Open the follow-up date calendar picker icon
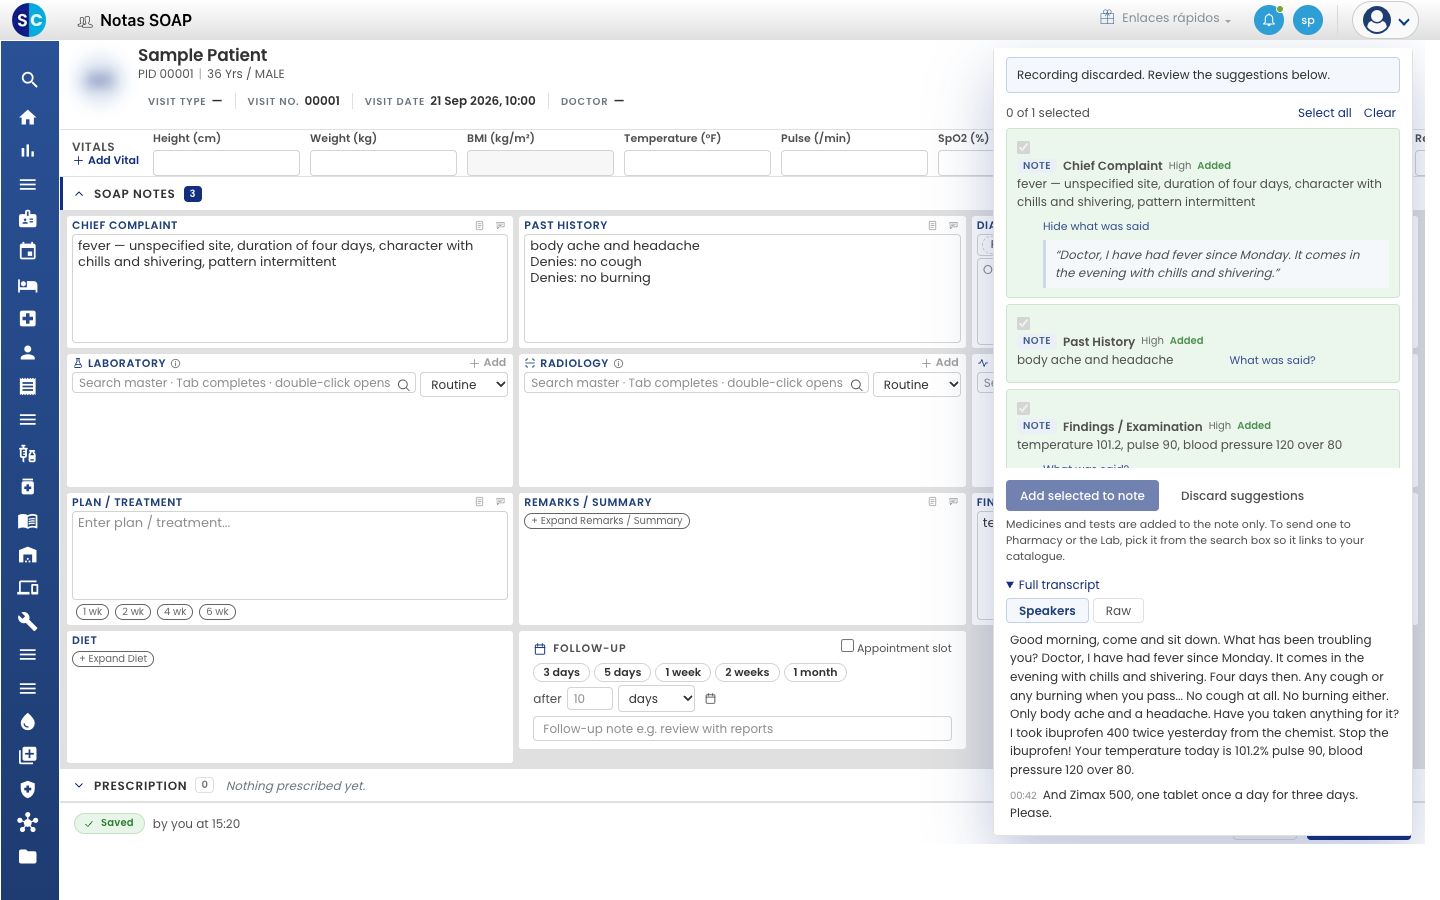Viewport: 1440px width, 900px height. click(711, 699)
